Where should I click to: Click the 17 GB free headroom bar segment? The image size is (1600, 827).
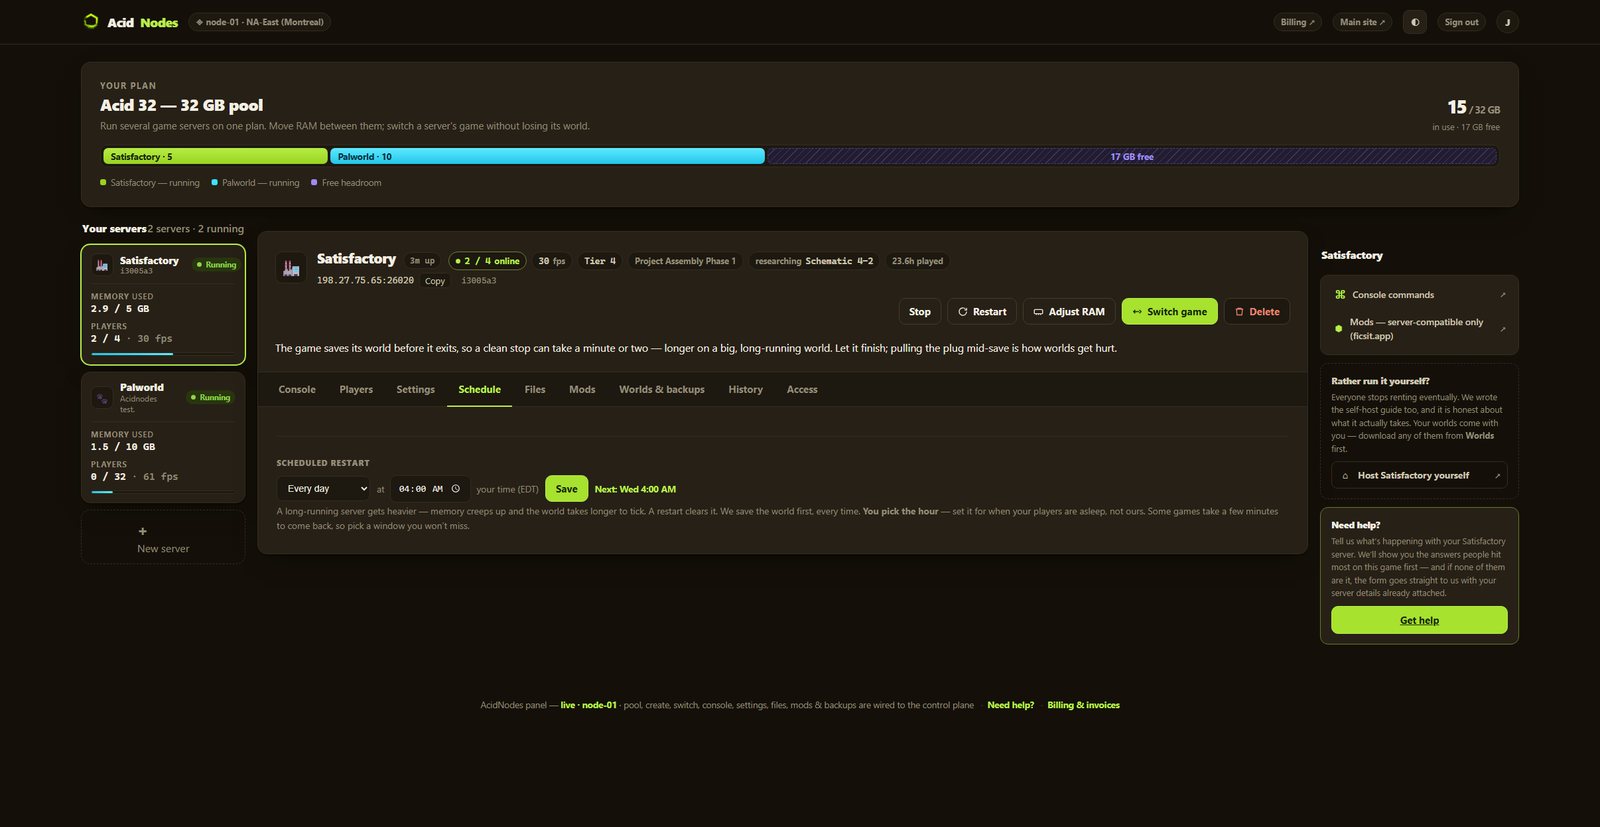click(1131, 156)
